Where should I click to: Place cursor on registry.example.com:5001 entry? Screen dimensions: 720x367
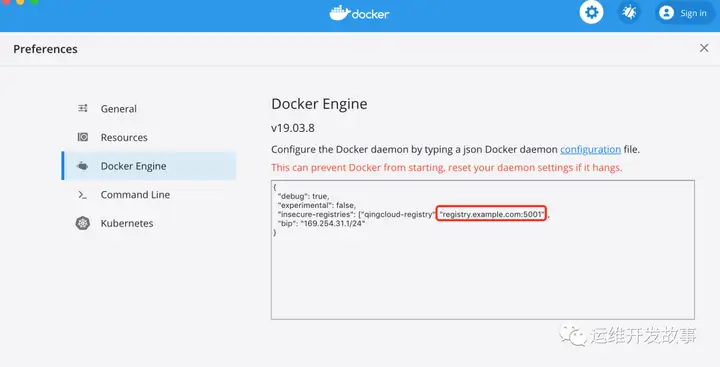pyautogui.click(x=491, y=214)
